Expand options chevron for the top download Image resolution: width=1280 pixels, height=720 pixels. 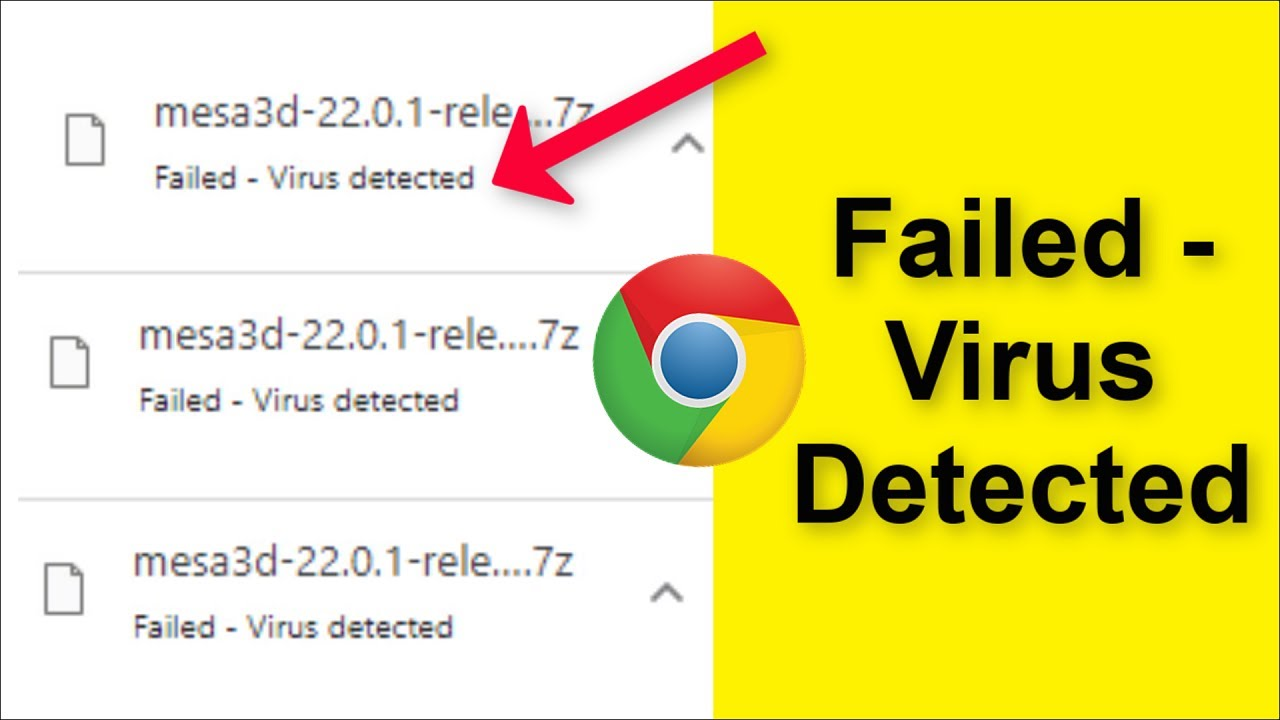(687, 146)
